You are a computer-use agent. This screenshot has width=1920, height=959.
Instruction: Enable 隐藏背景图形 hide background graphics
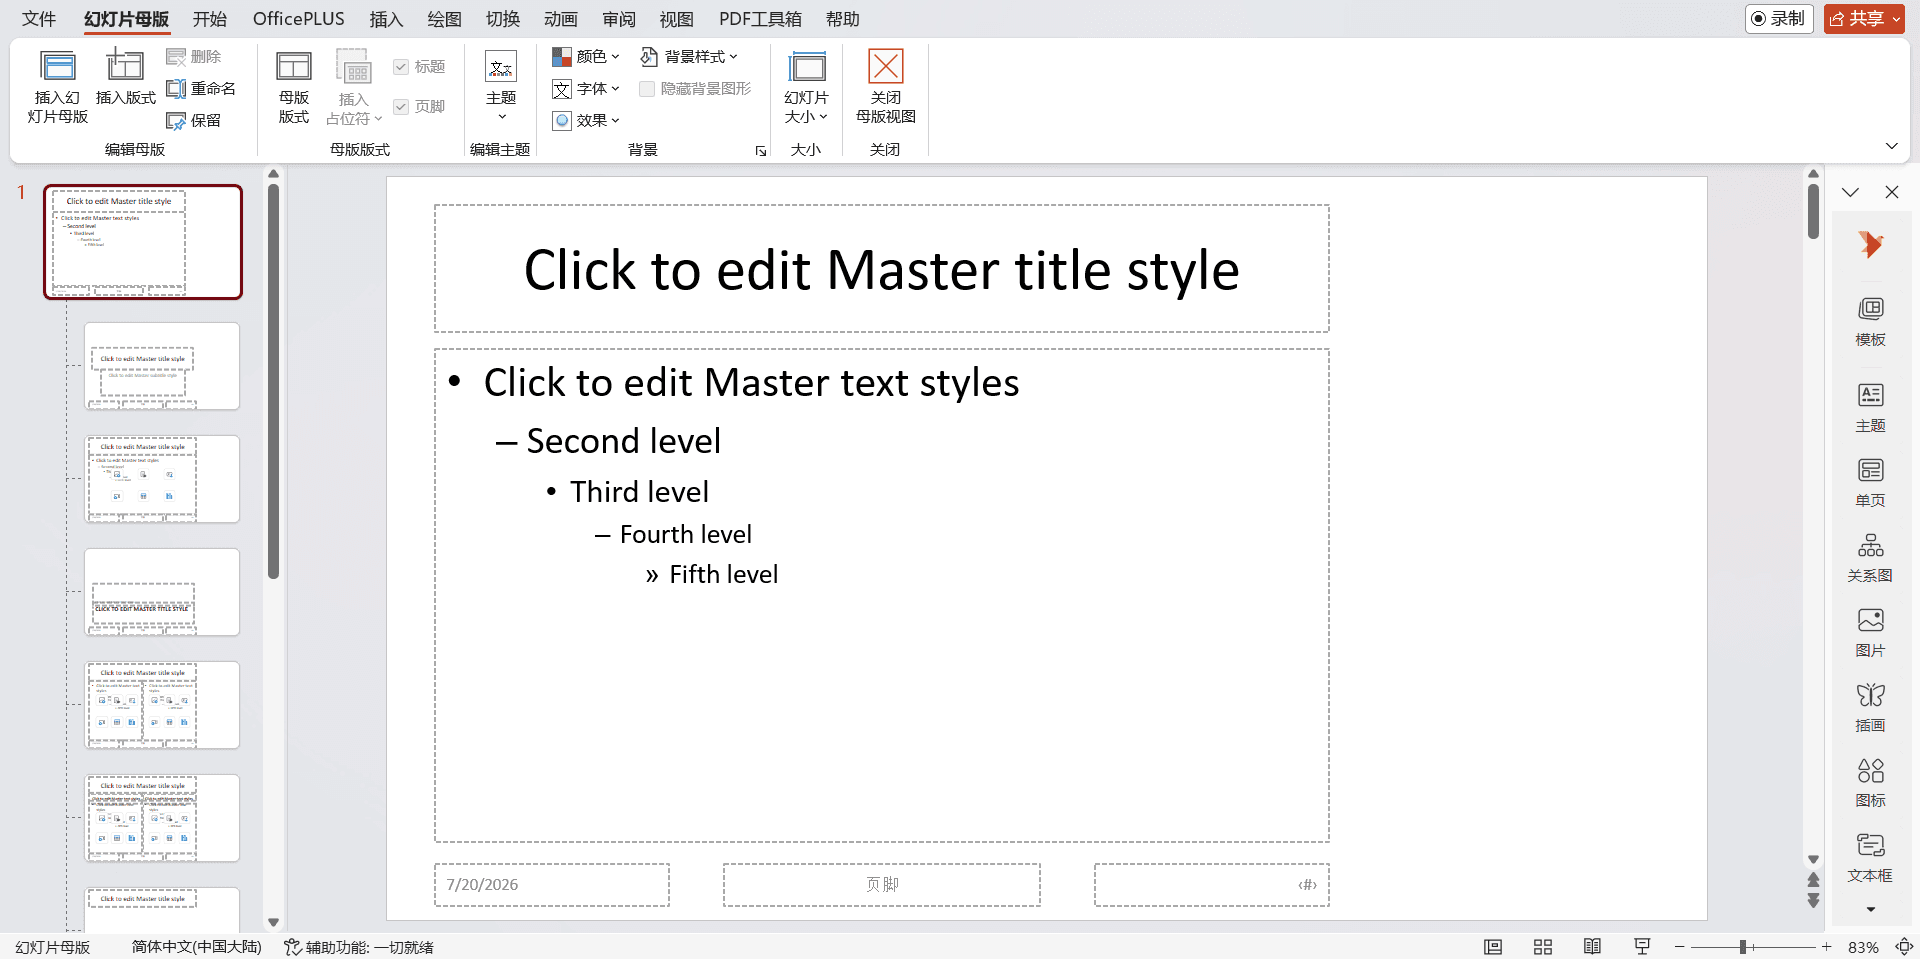point(647,89)
